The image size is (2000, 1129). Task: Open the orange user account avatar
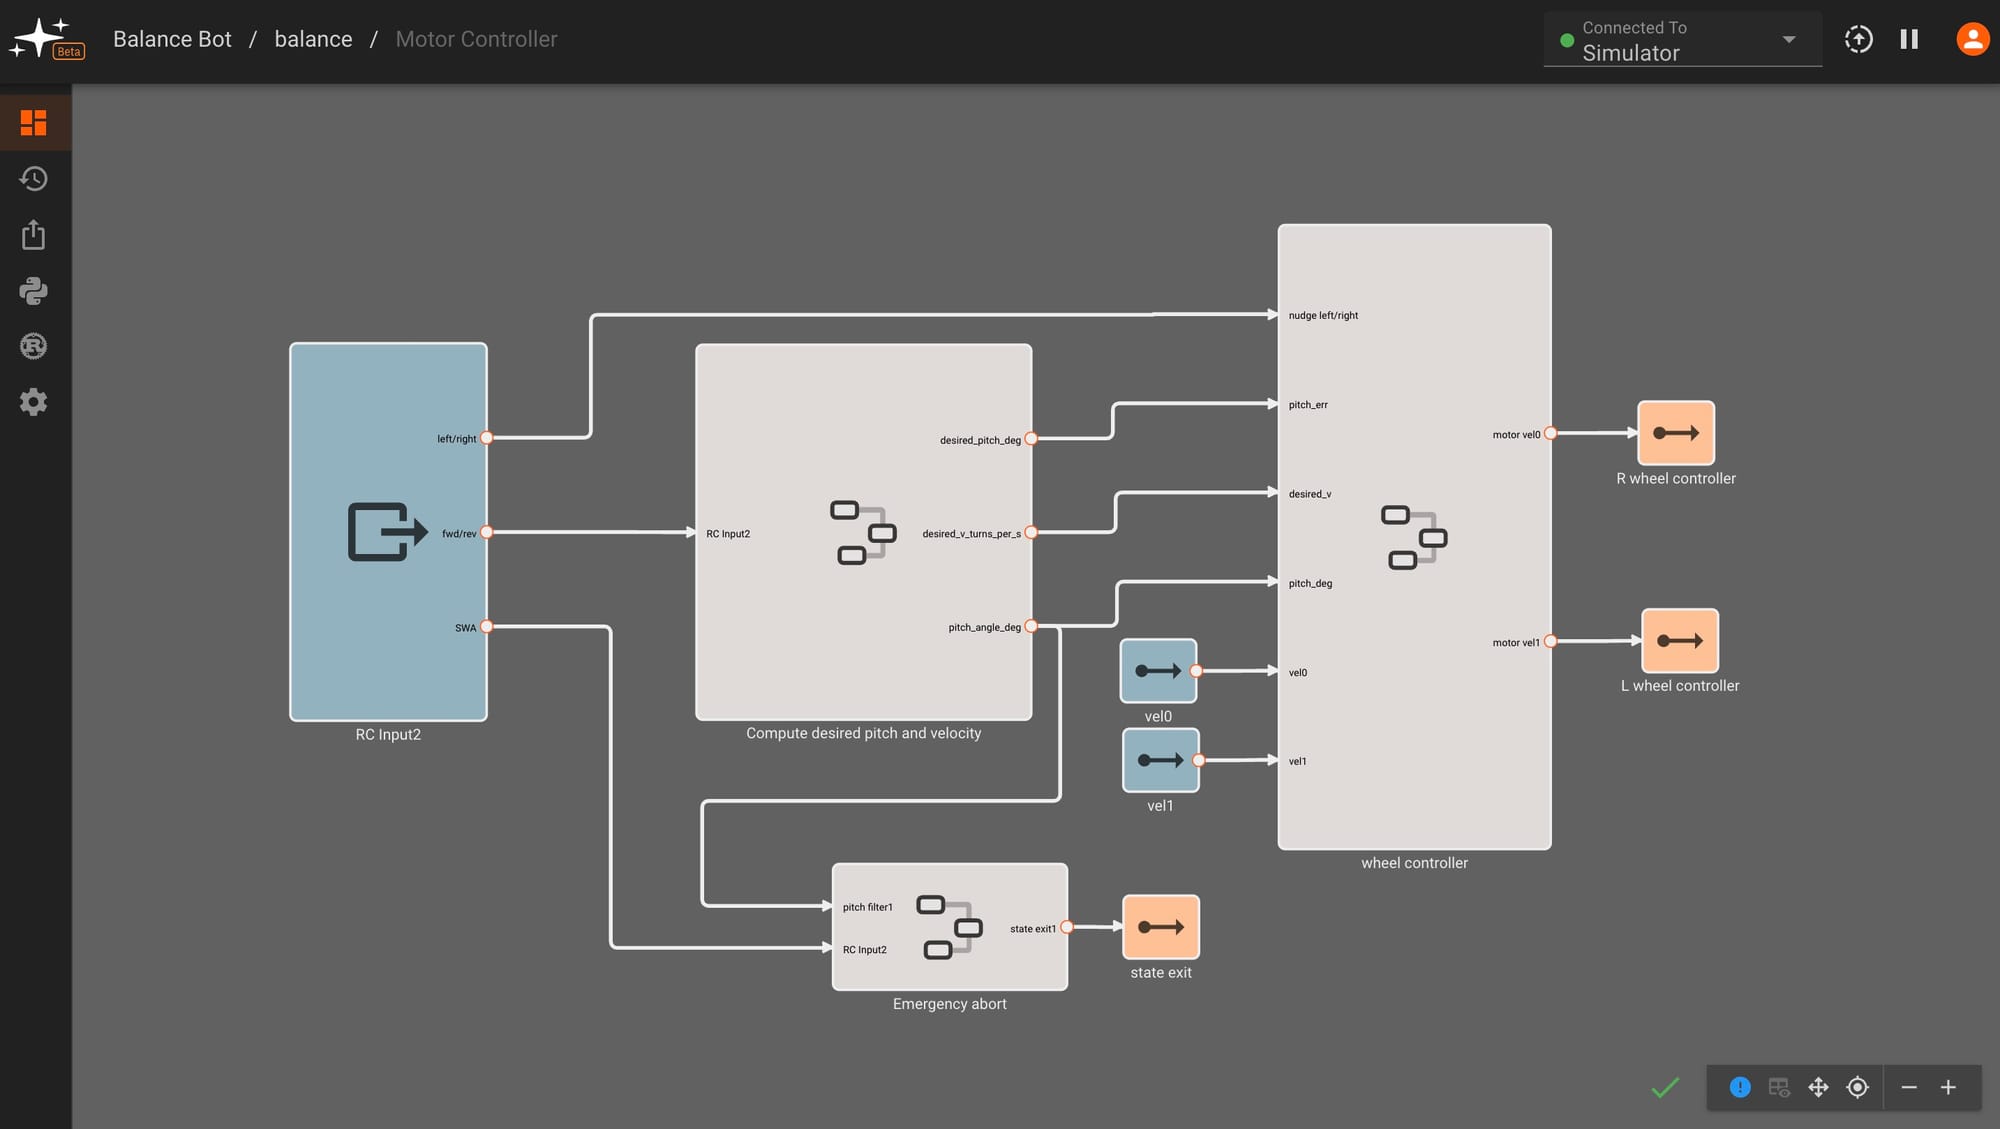click(1972, 39)
